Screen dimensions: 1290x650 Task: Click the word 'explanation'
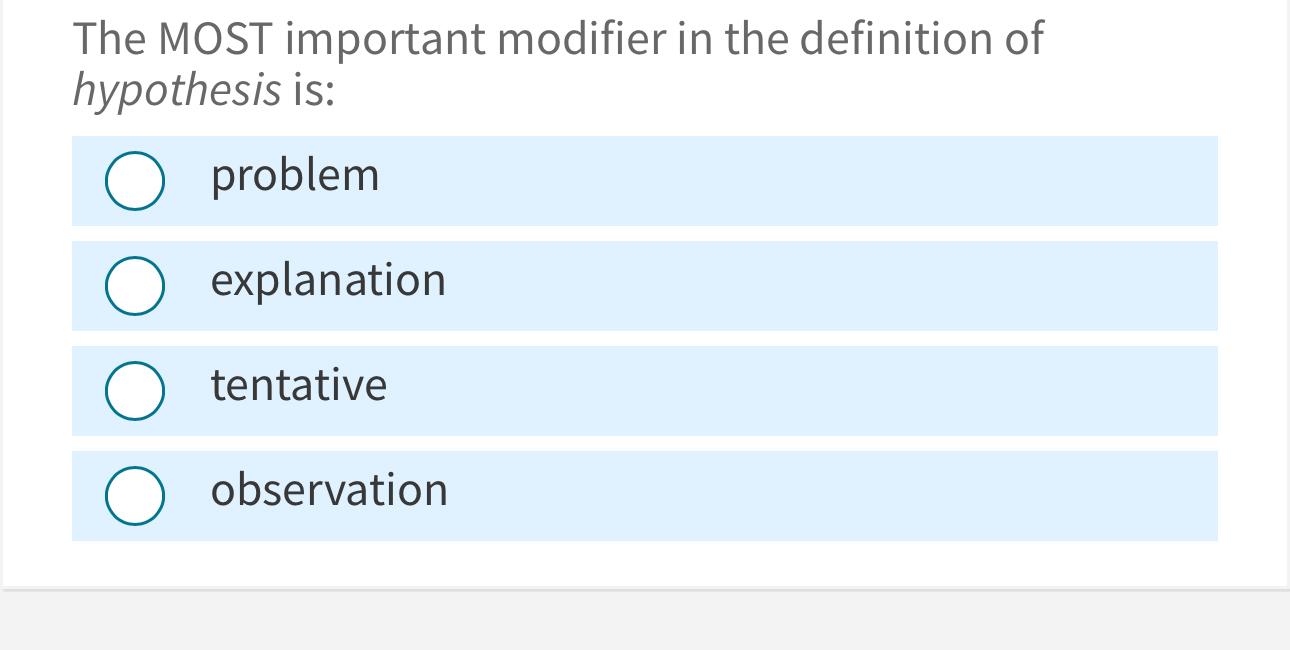(x=327, y=281)
